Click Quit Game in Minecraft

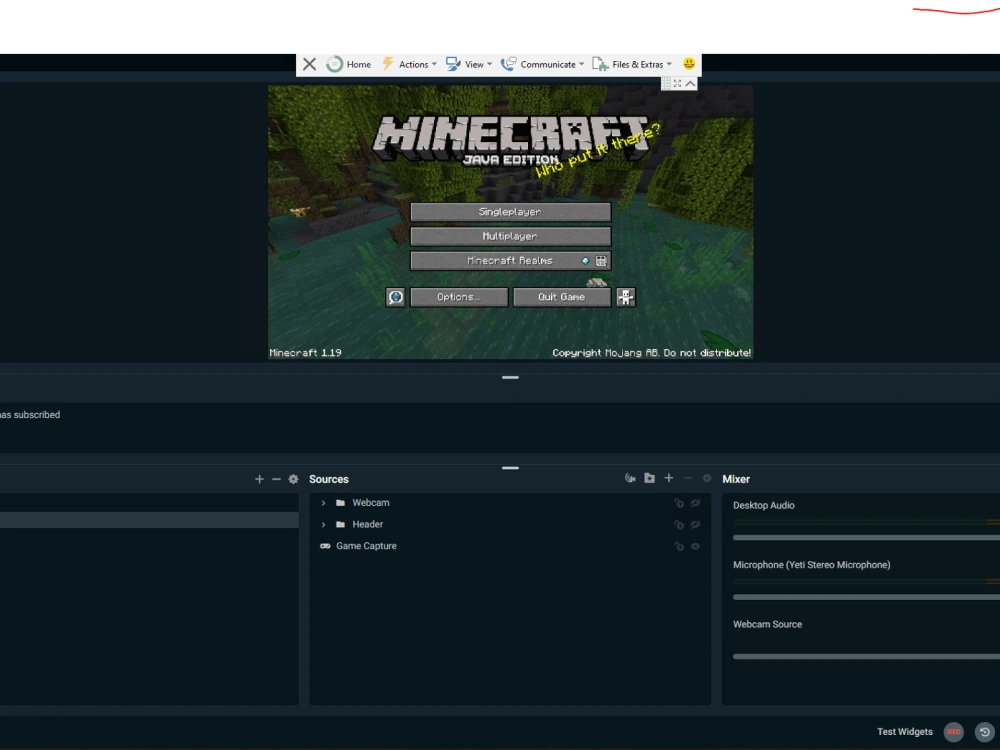(x=562, y=297)
